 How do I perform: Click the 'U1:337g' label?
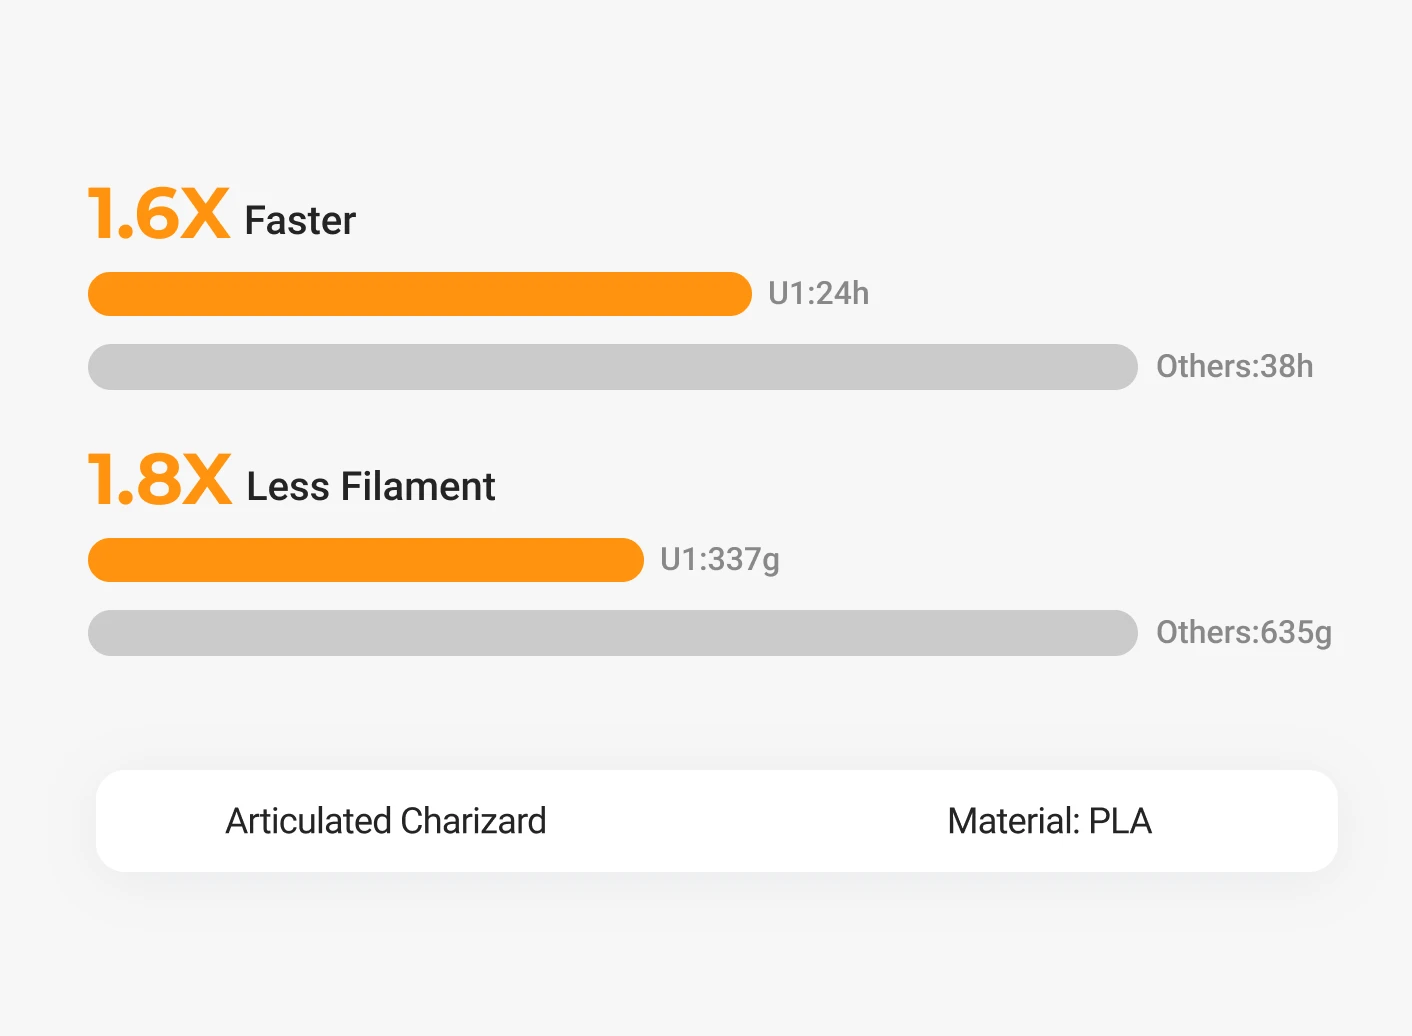coord(720,560)
